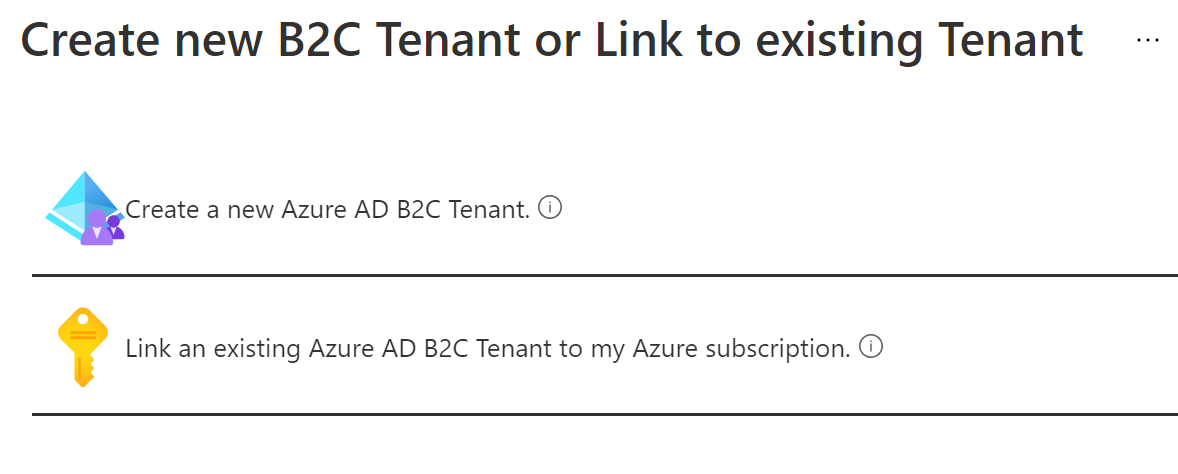This screenshot has height=474, width=1178.
Task: Show info for Link existing tenant option
Action: (x=872, y=347)
